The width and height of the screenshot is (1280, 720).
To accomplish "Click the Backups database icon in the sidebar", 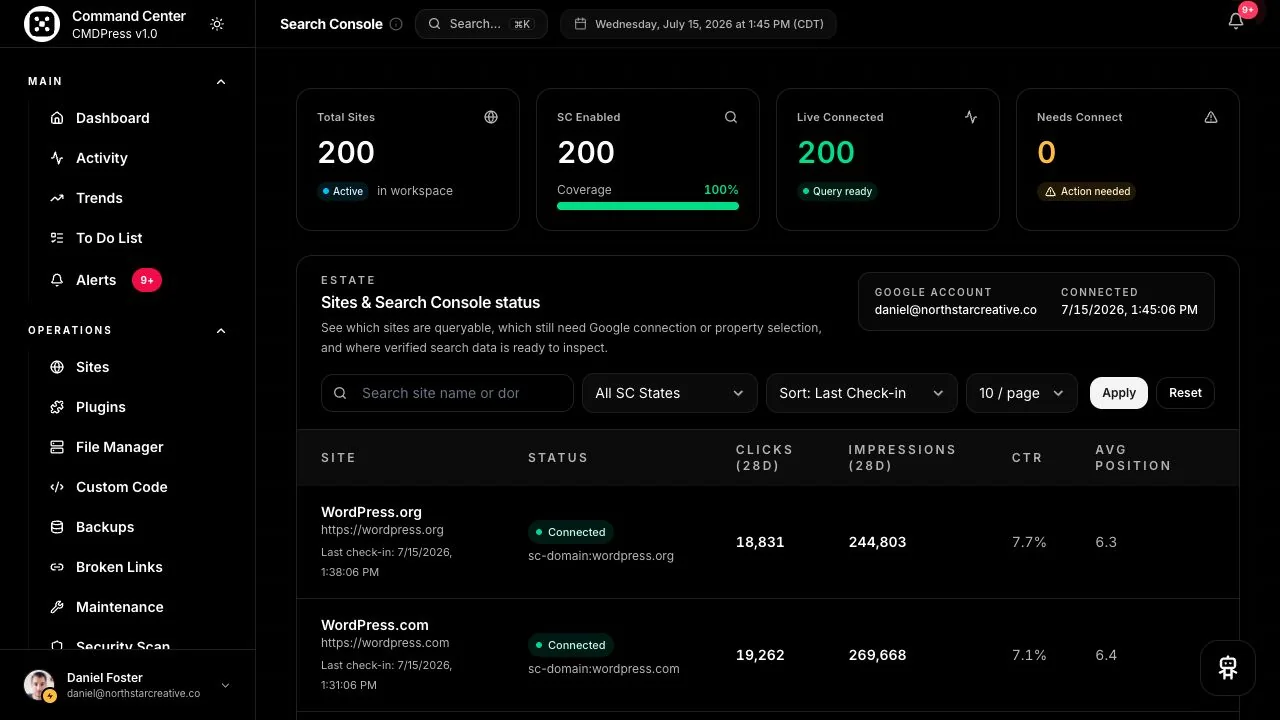I will tap(57, 527).
